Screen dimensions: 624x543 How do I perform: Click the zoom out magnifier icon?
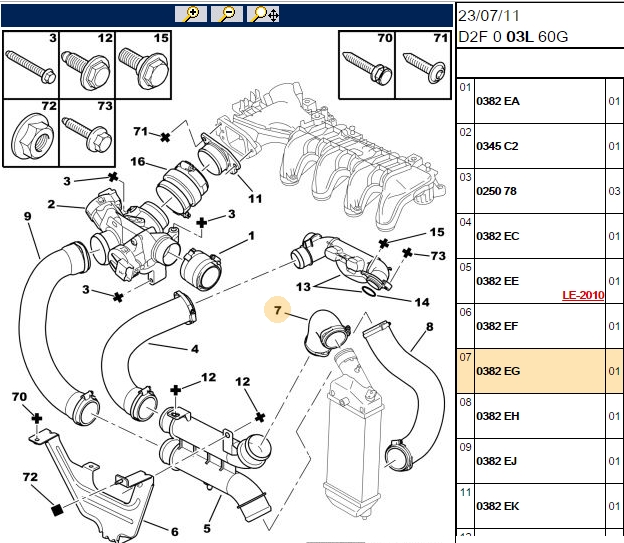point(226,14)
